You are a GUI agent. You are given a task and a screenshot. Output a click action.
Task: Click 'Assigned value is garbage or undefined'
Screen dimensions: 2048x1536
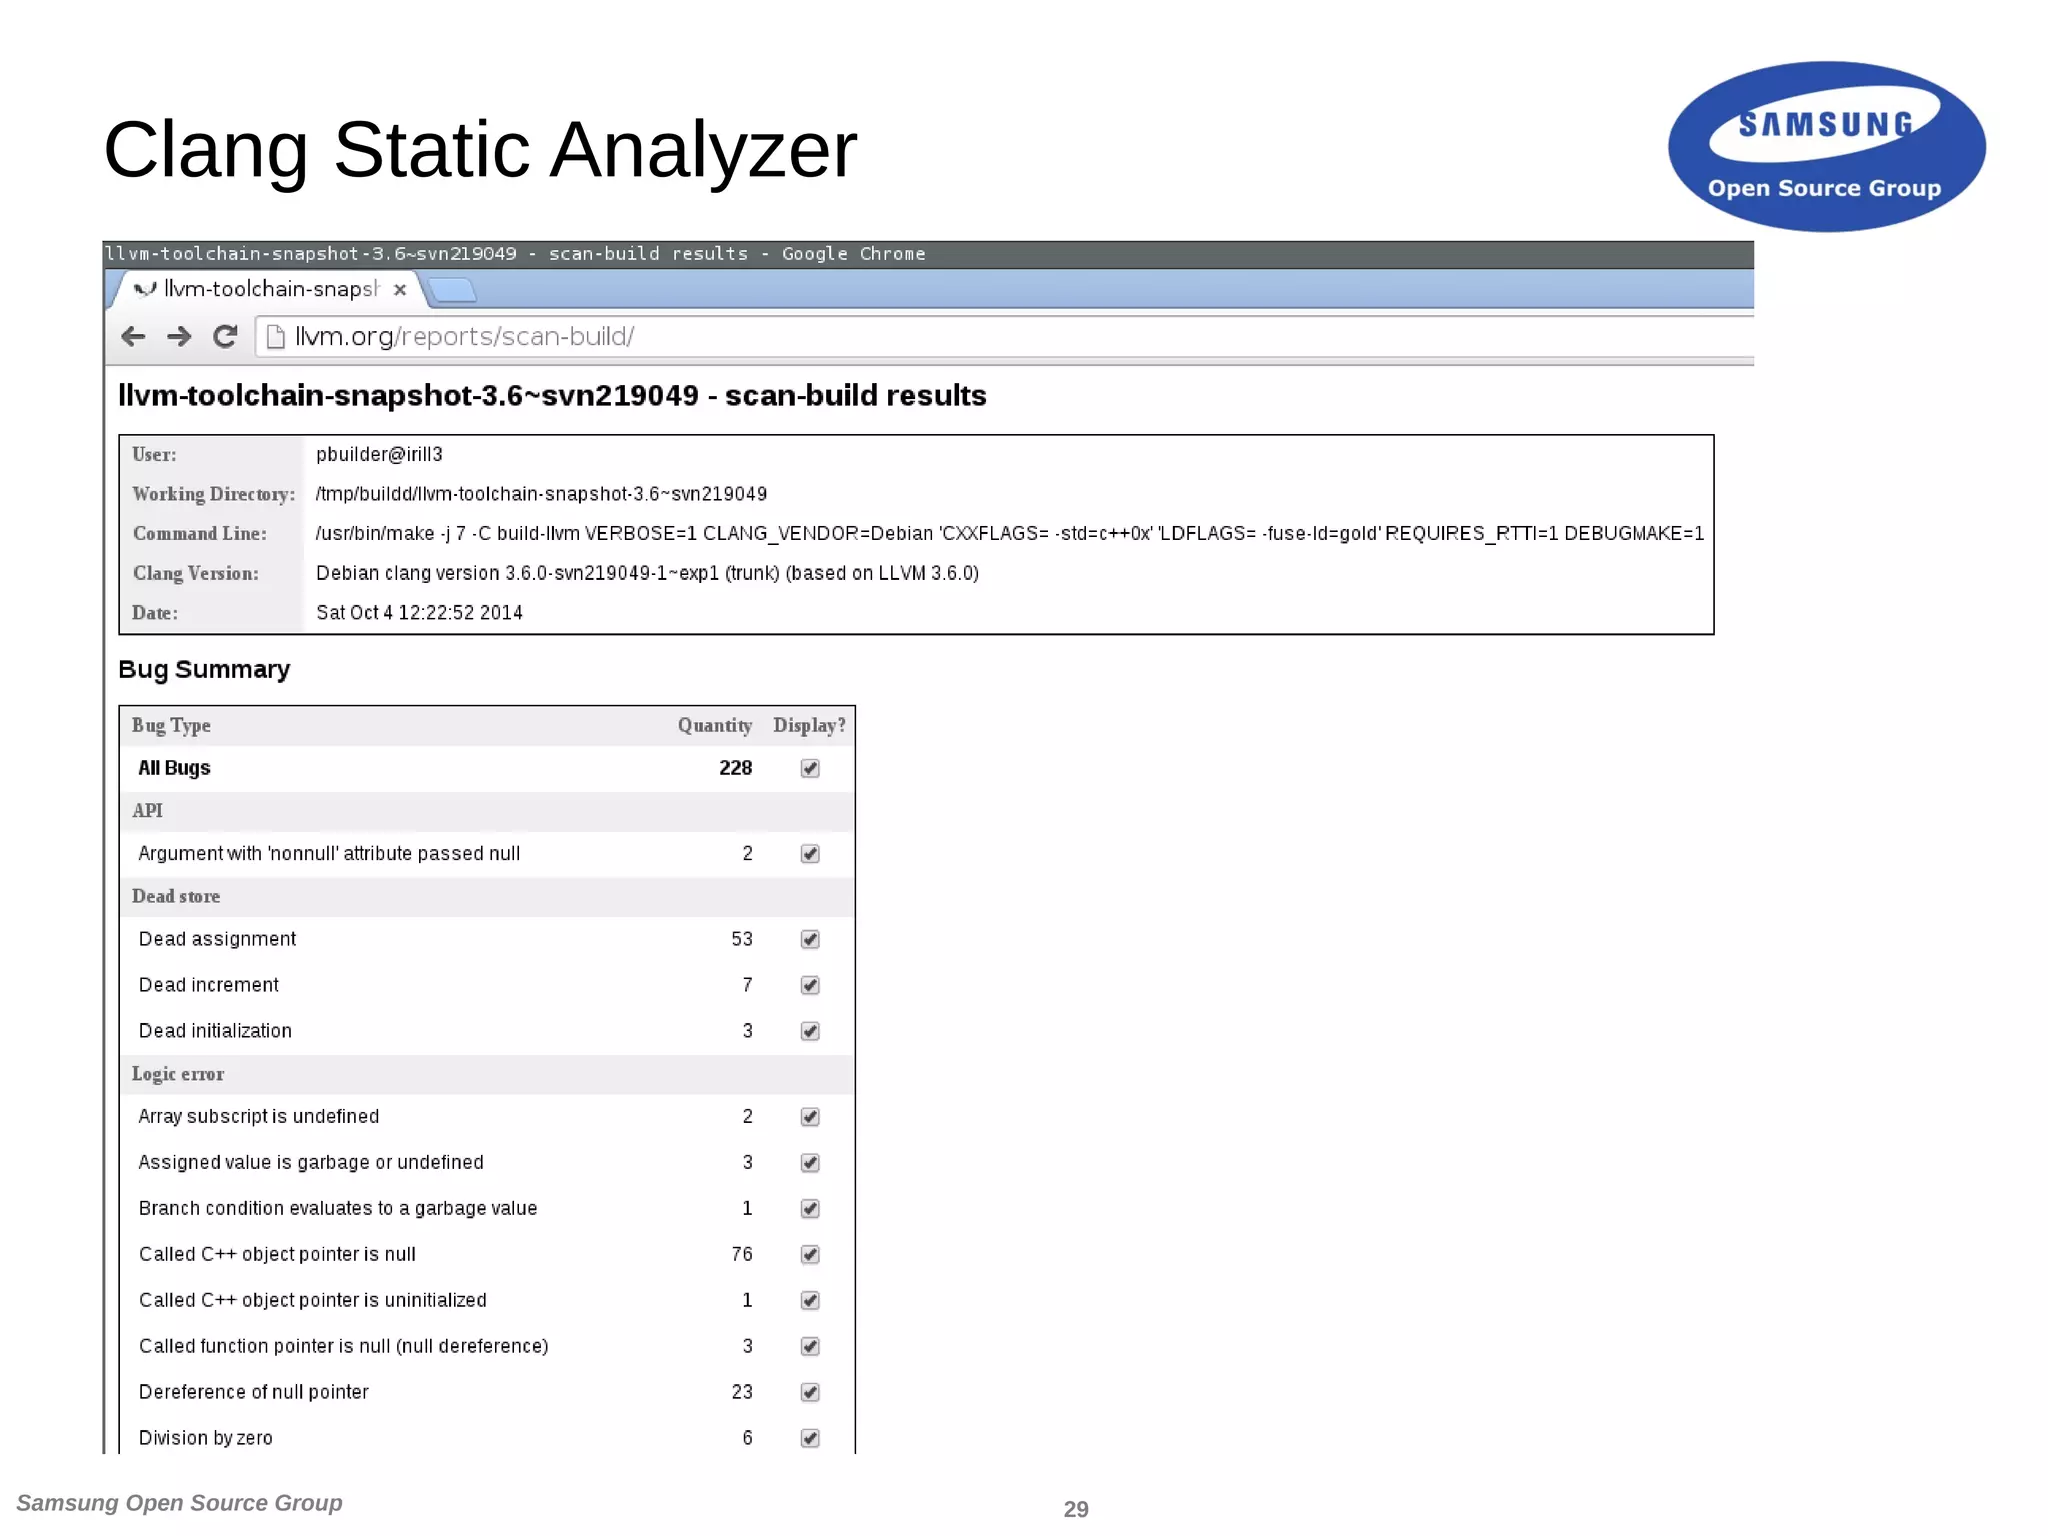click(x=310, y=1163)
